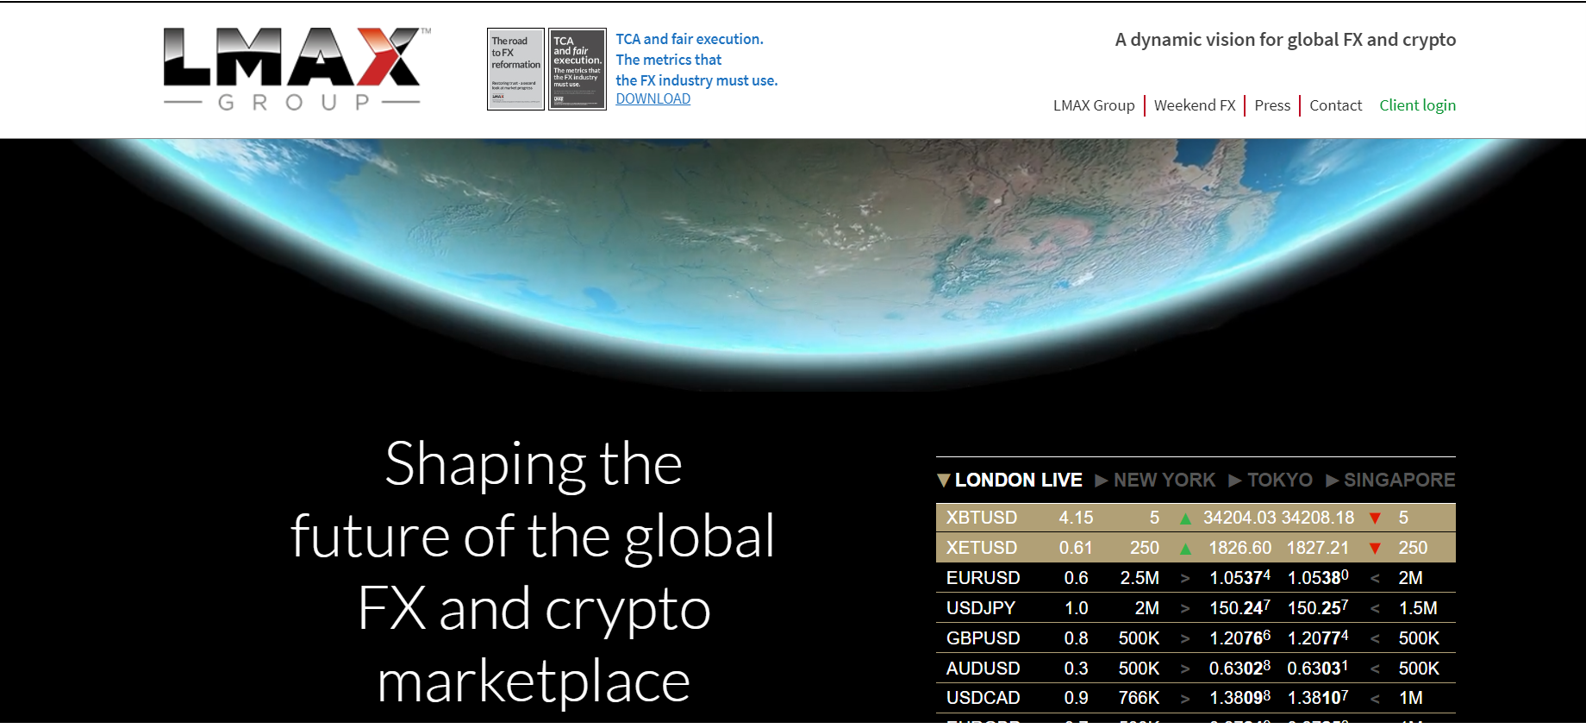Screen dimensions: 1586x723
Task: Open the Weekend FX menu item
Action: [x=1195, y=105]
